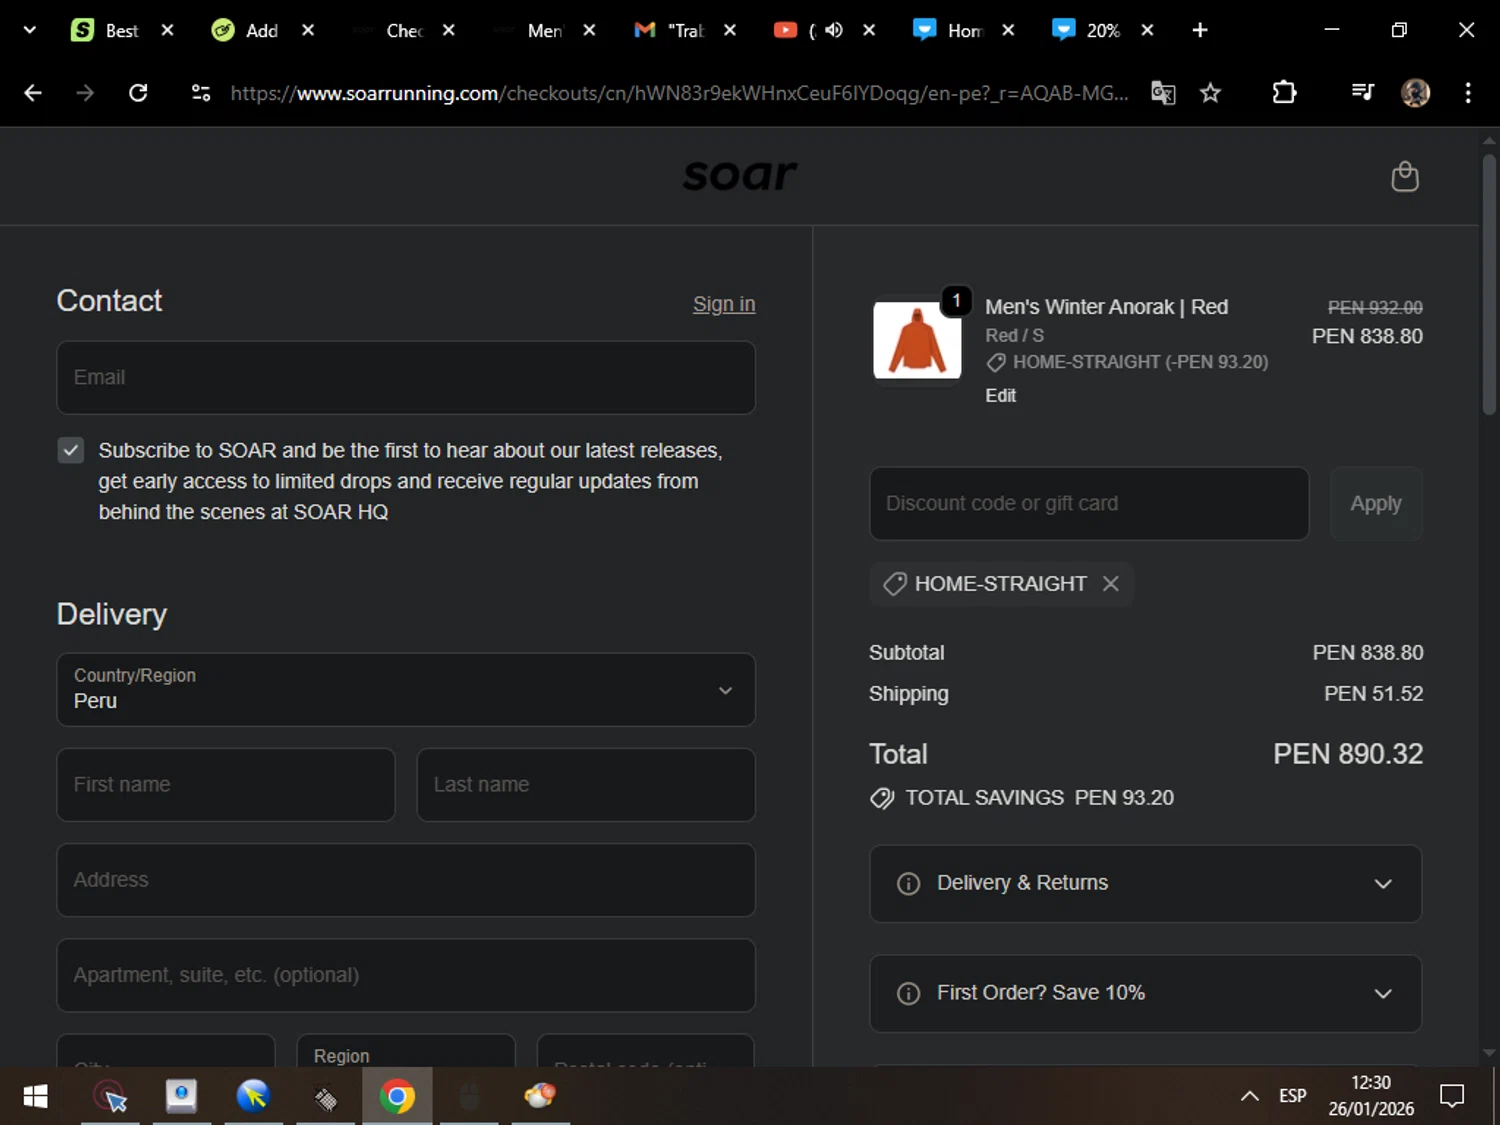Click the Total PEN 890.32 amount
This screenshot has height=1125, width=1500.
(x=1347, y=754)
